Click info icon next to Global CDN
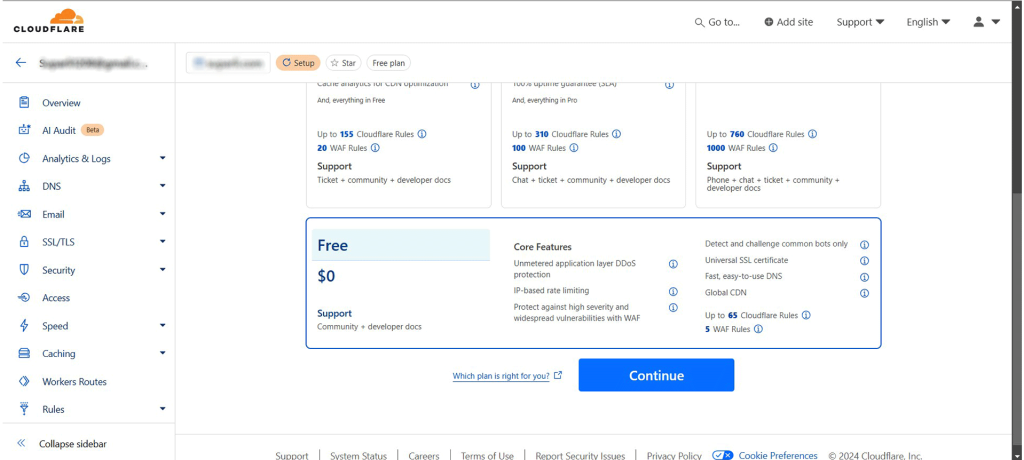This screenshot has height=460, width=1024. (x=864, y=293)
